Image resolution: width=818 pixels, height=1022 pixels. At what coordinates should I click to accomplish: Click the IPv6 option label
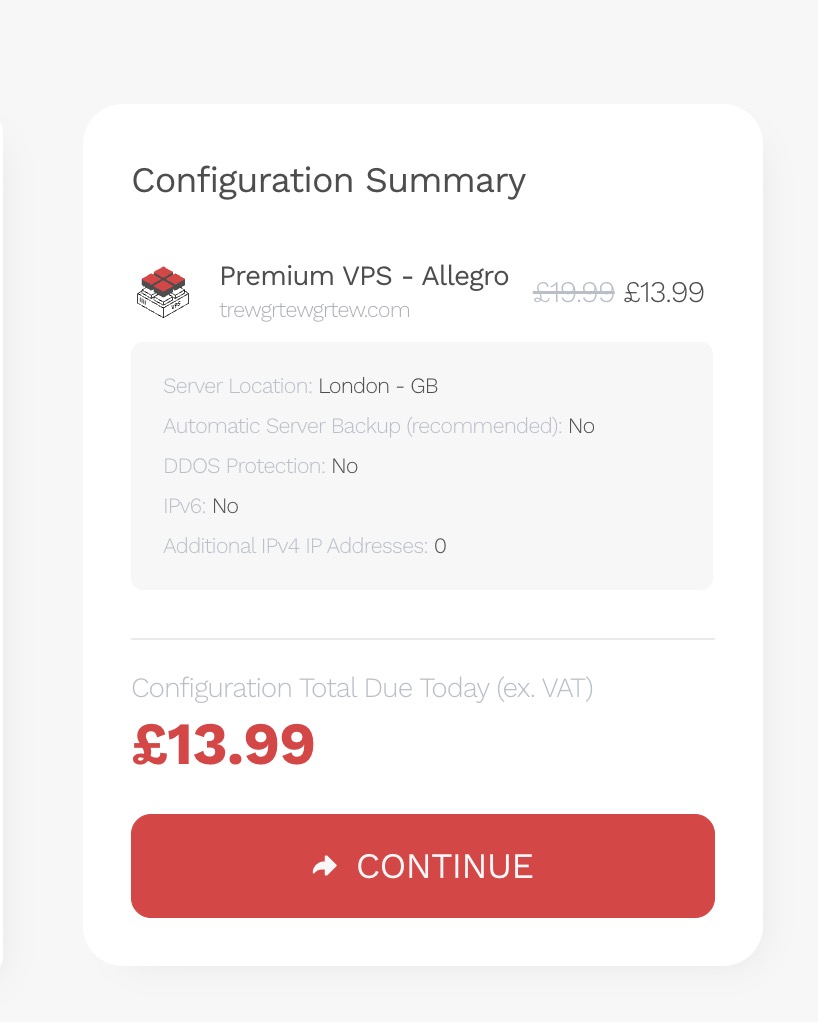point(185,506)
